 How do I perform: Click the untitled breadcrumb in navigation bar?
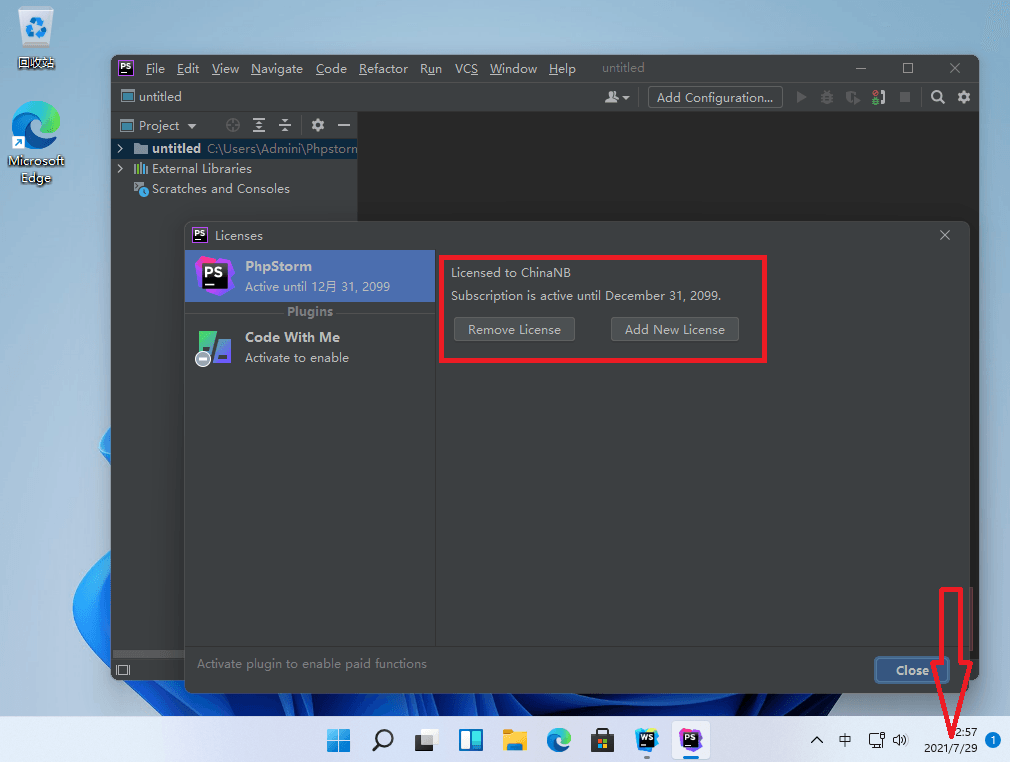pos(151,97)
